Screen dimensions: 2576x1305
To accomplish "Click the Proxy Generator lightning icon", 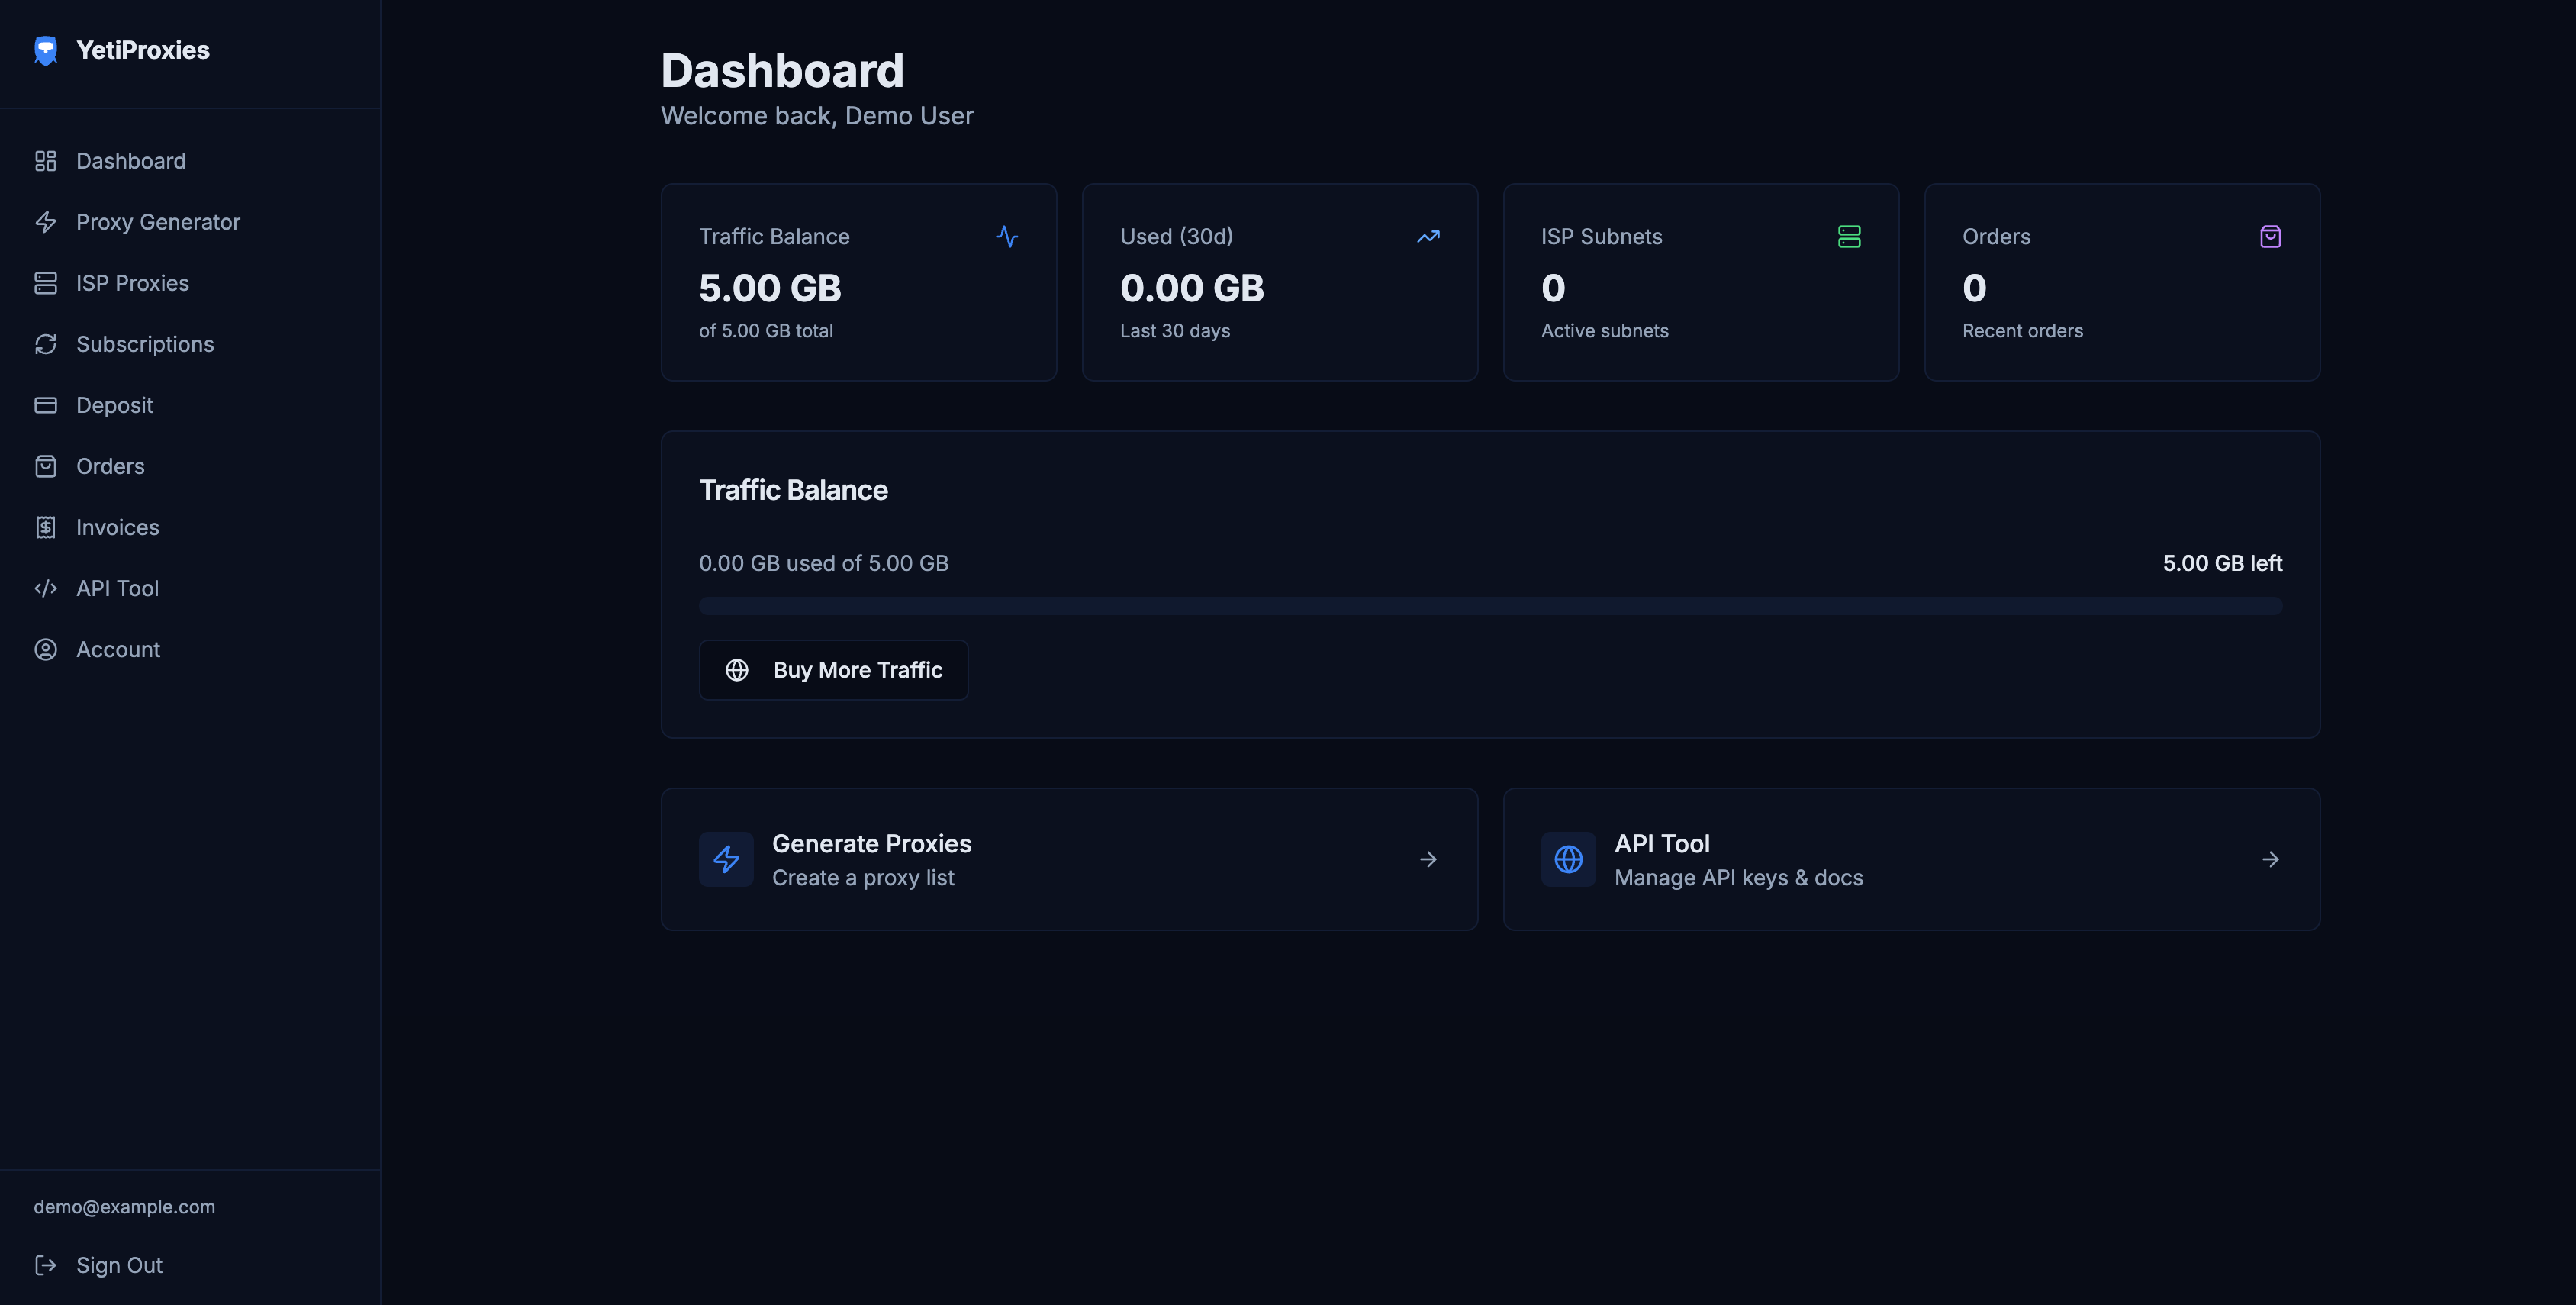I will (46, 222).
